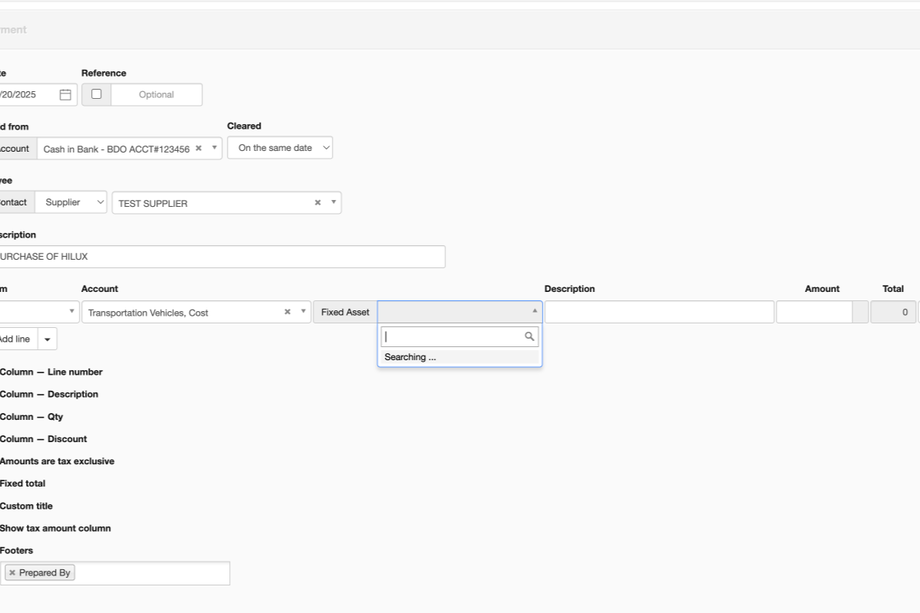Image resolution: width=920 pixels, height=613 pixels.
Task: Collapse the Fixed Asset dropdown arrow
Action: point(534,311)
